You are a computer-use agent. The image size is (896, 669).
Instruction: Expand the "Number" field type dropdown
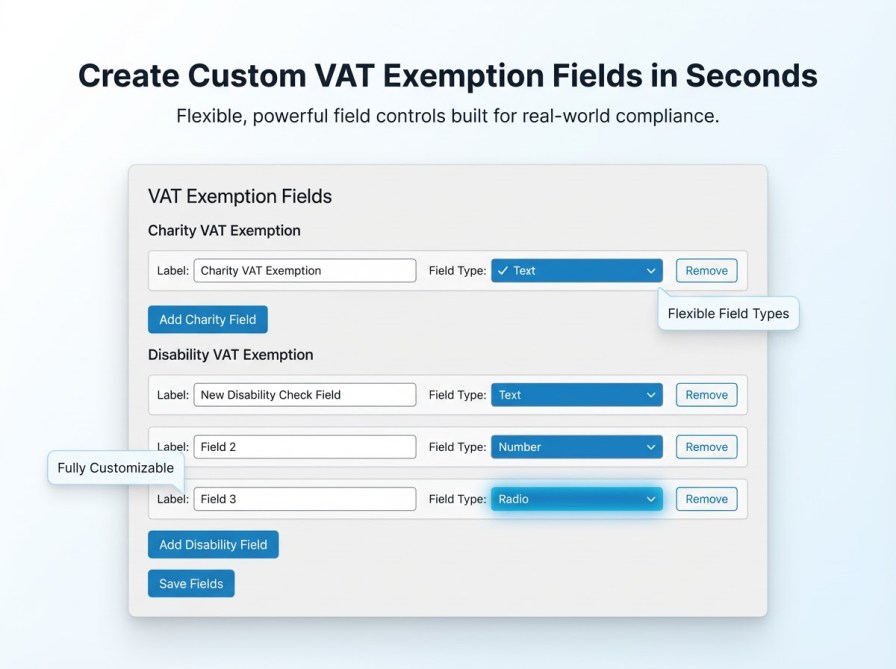(x=576, y=446)
